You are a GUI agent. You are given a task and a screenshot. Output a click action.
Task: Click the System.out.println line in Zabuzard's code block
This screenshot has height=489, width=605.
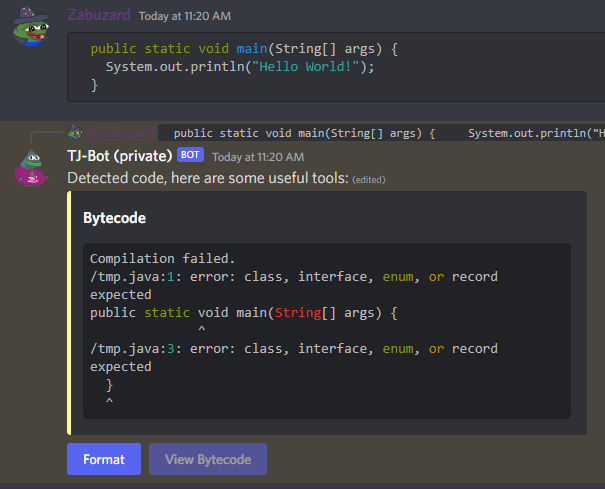click(x=240, y=67)
